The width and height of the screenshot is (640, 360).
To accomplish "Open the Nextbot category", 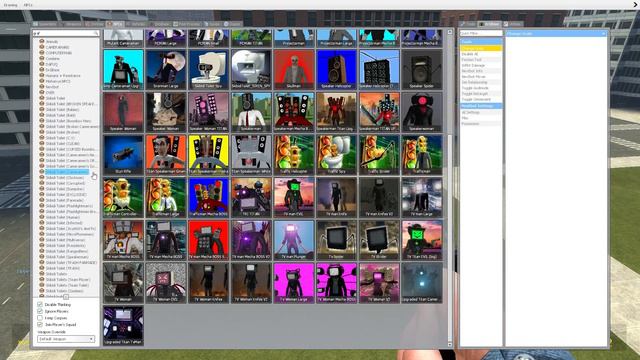I will pos(52,87).
